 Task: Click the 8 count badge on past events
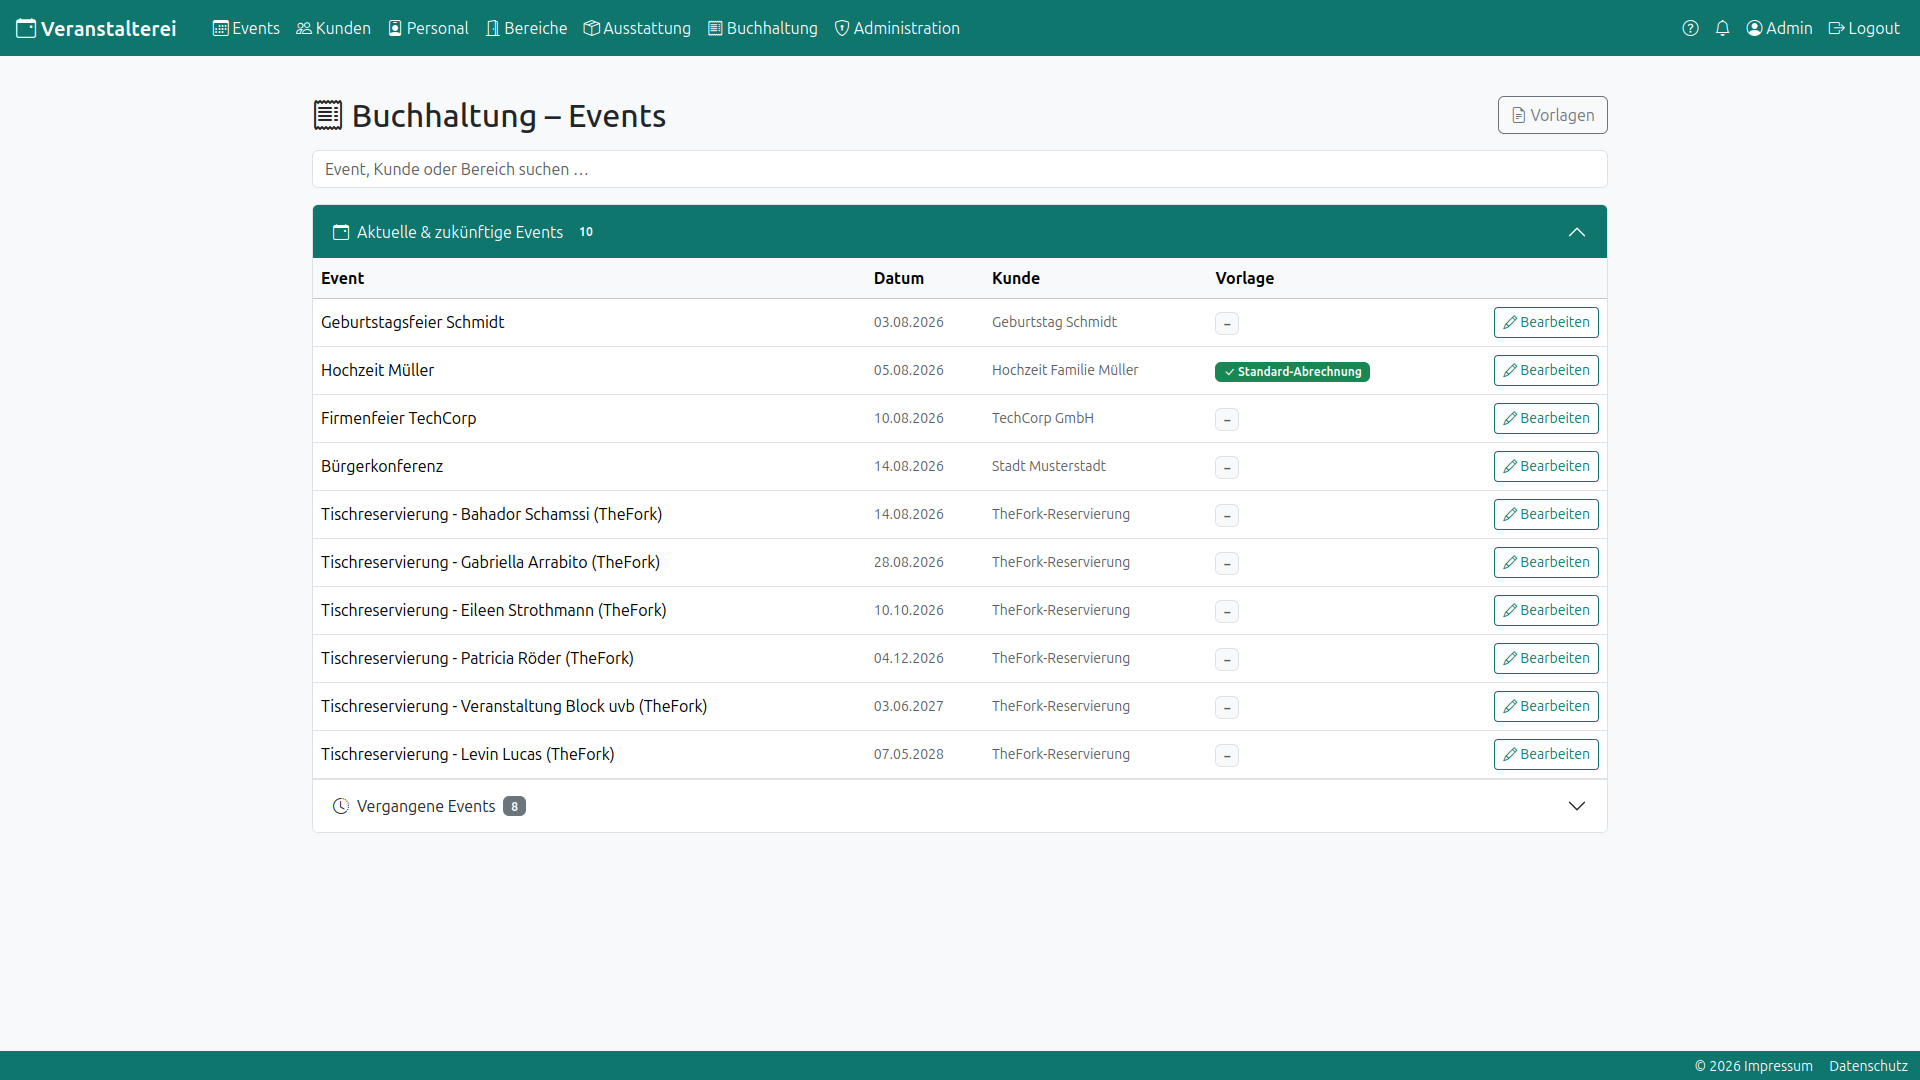(x=514, y=806)
